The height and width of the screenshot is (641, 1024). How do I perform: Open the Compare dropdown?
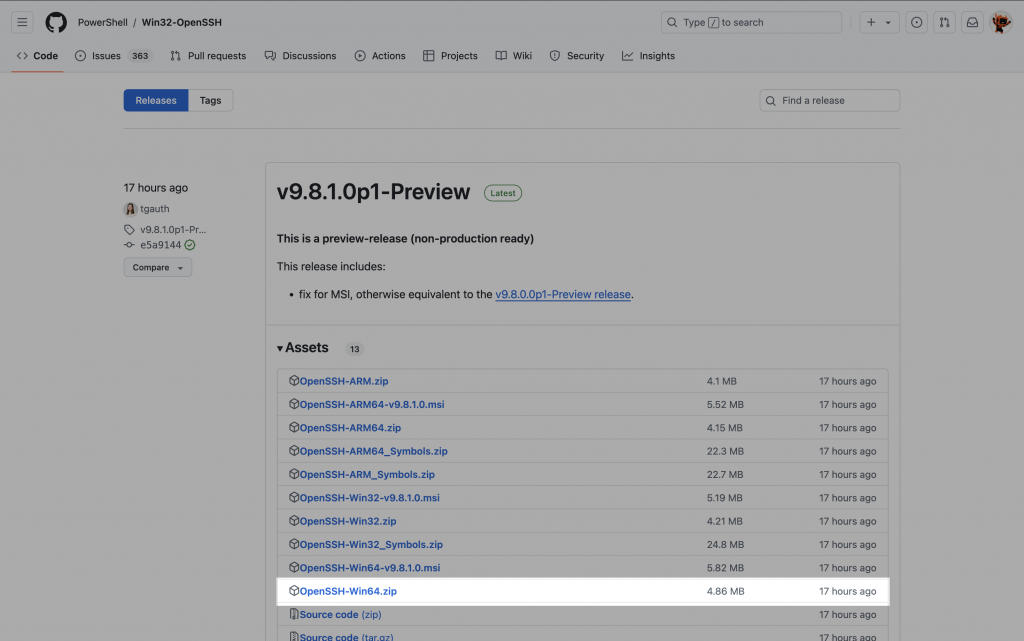click(x=157, y=268)
